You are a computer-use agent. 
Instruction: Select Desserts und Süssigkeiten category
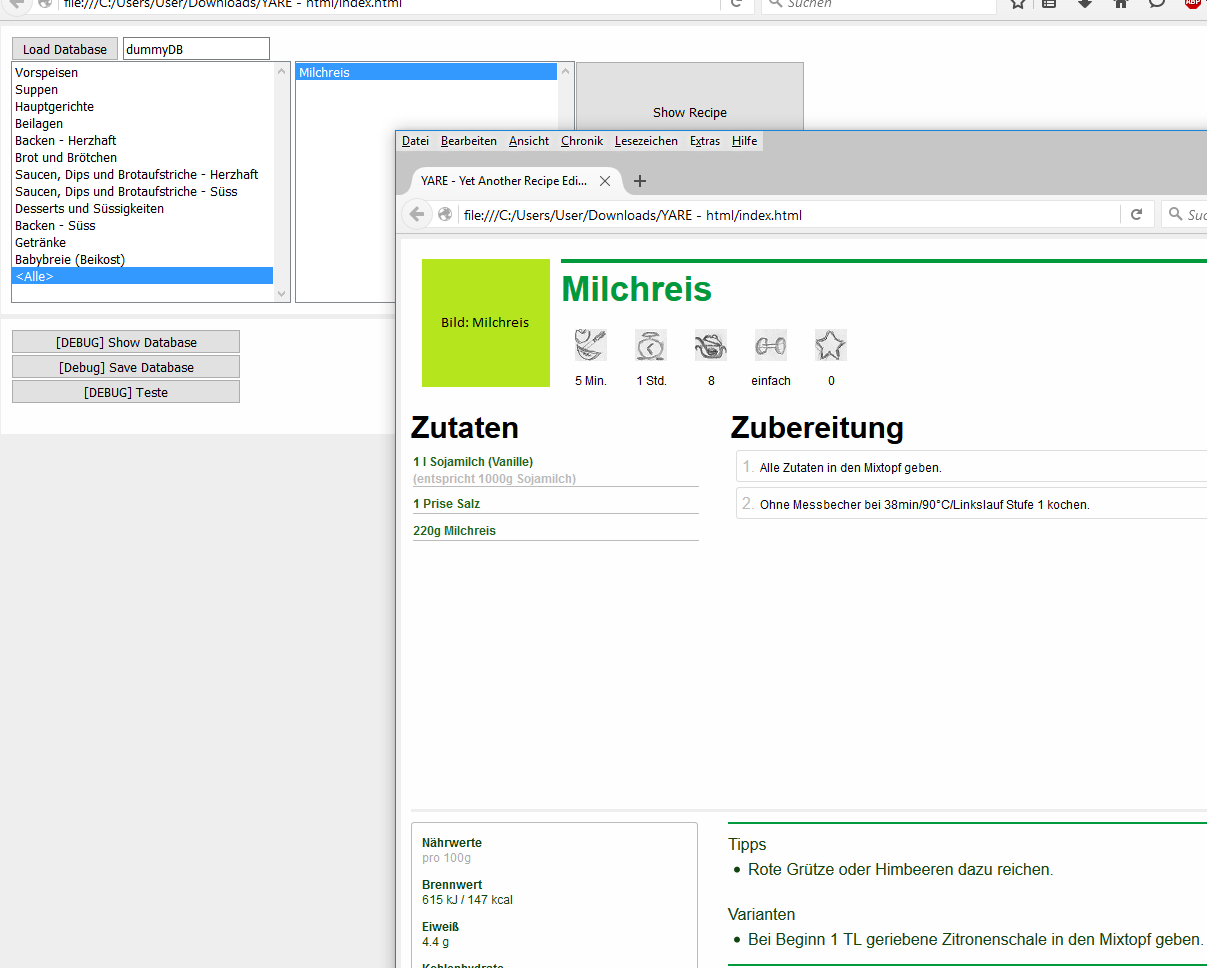point(143,209)
